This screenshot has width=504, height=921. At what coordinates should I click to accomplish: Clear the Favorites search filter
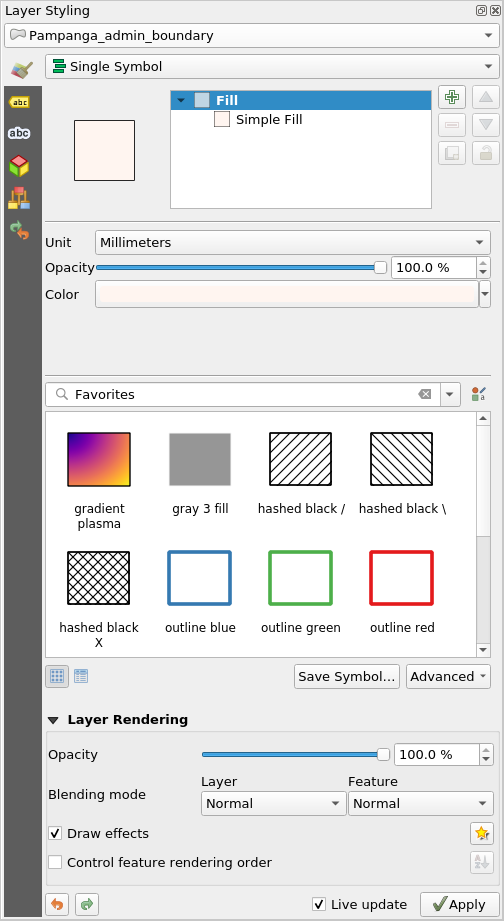[425, 394]
